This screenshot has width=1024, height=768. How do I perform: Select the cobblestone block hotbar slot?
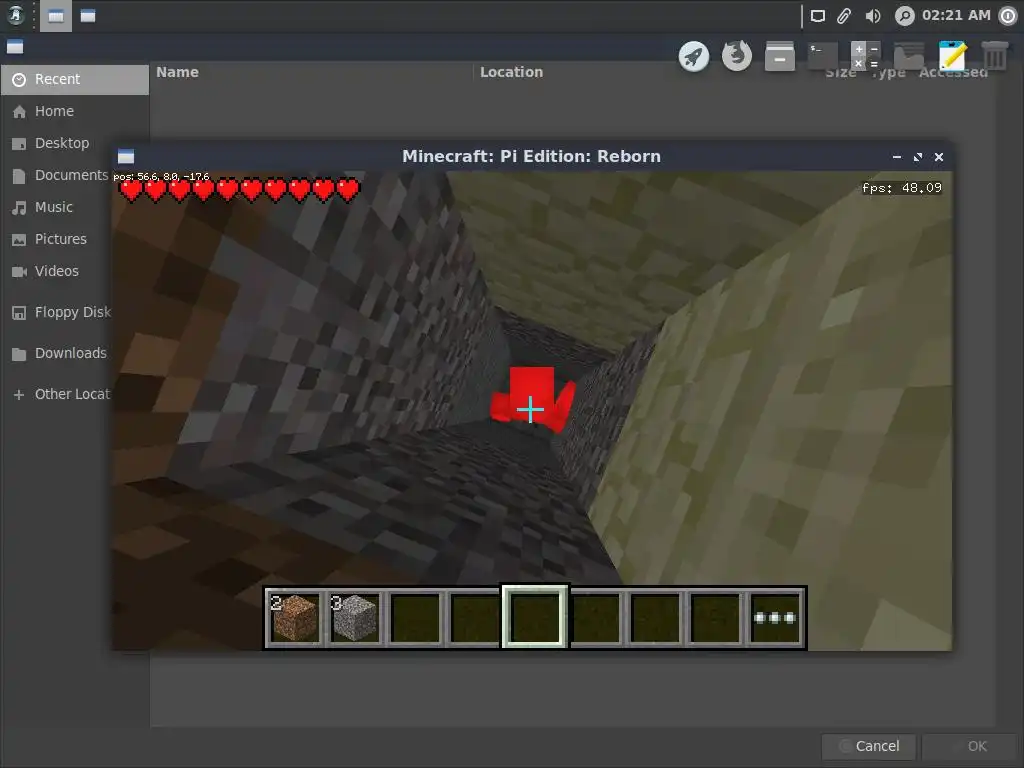pyautogui.click(x=355, y=618)
